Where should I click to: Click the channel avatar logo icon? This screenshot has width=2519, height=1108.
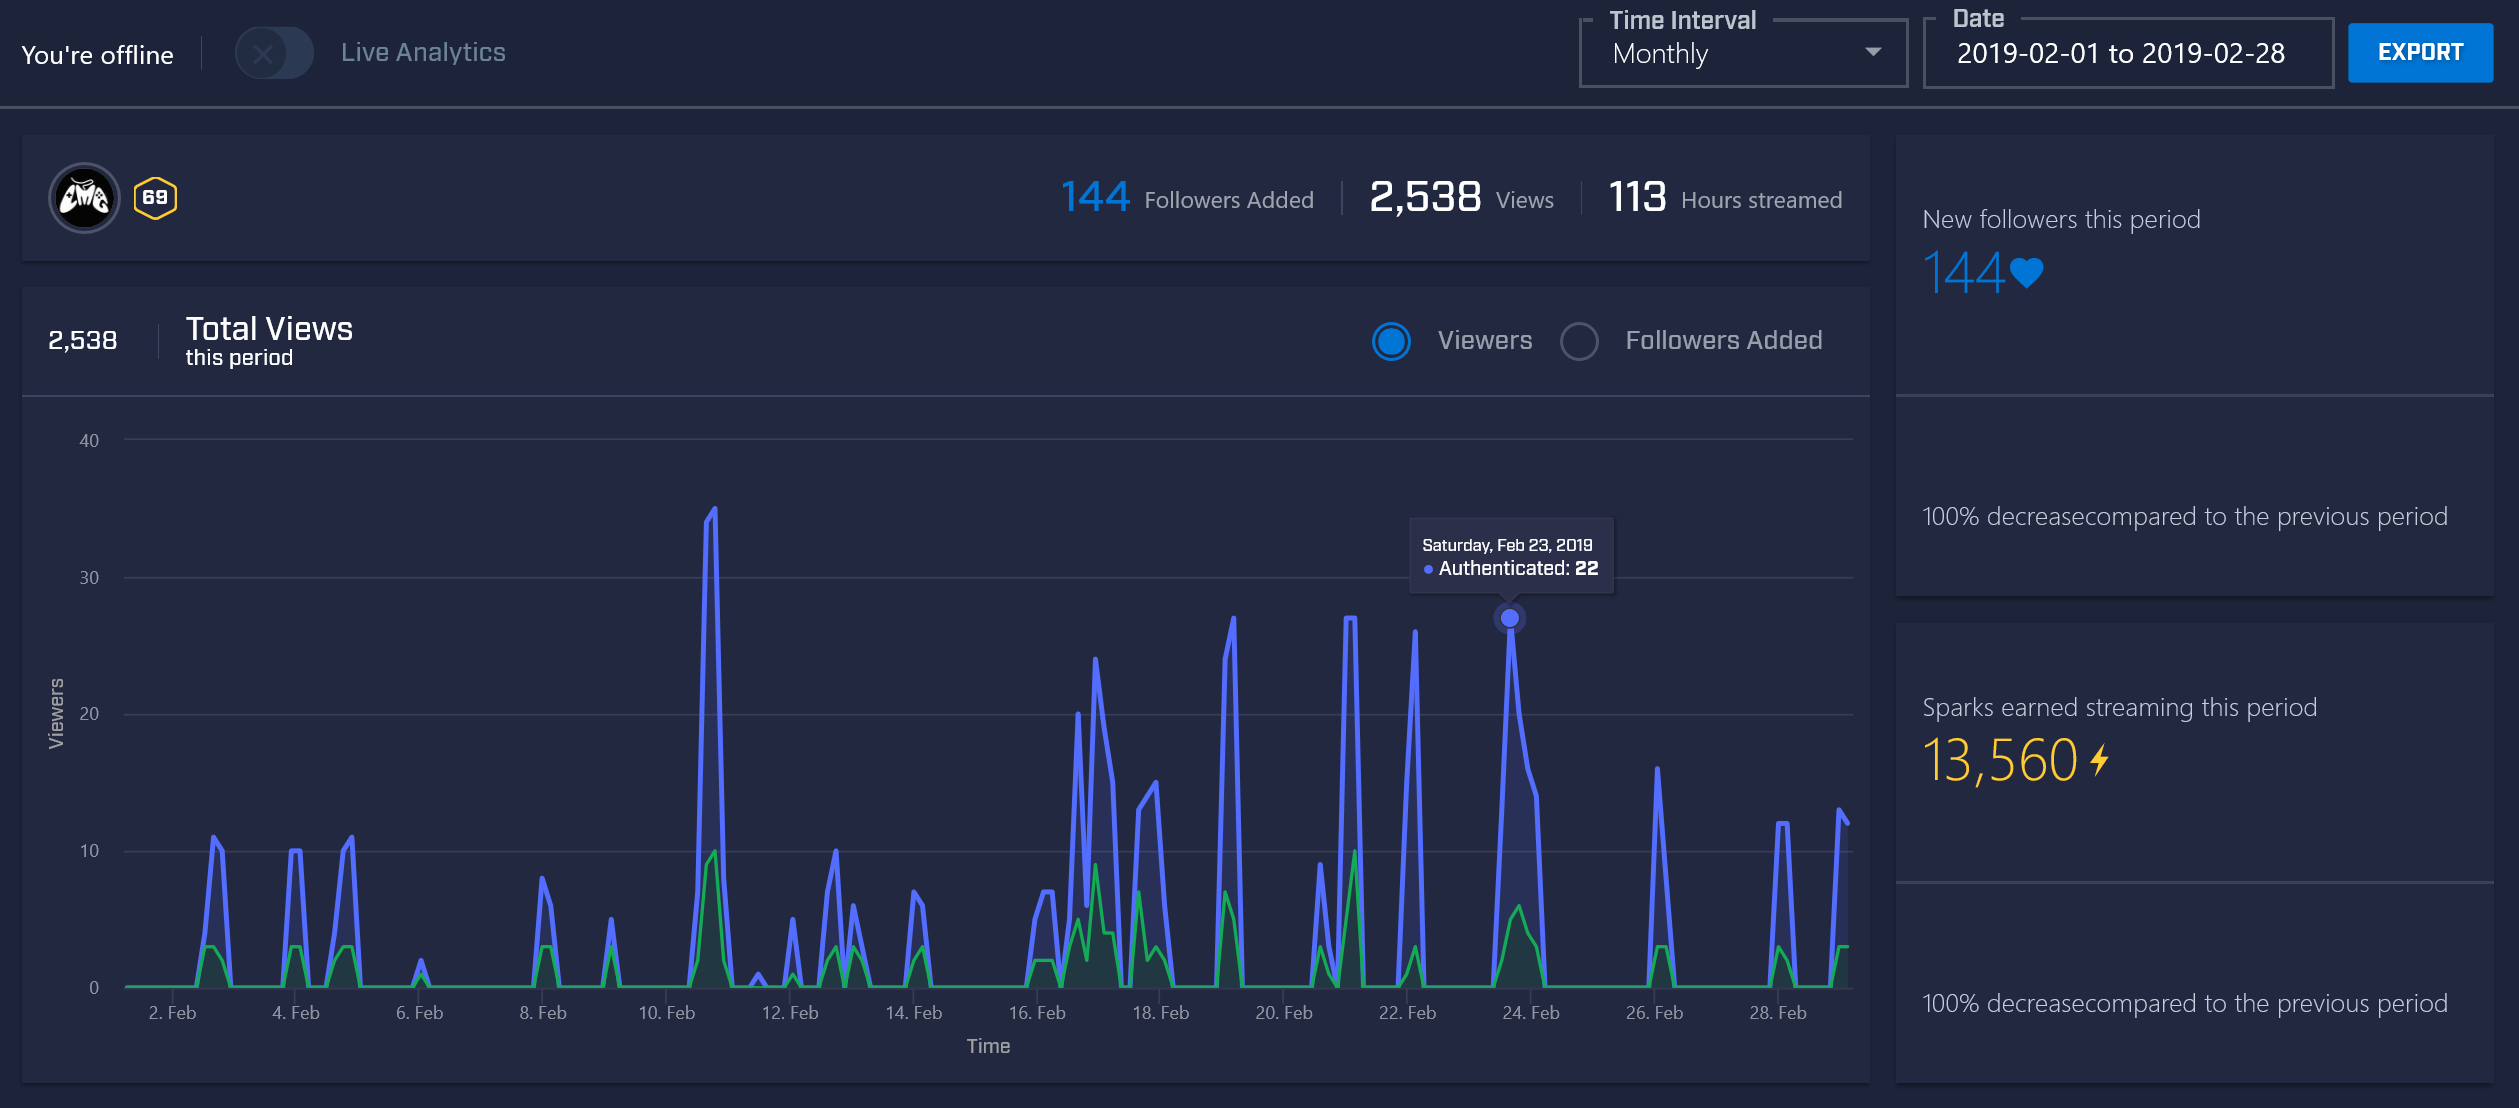[84, 198]
